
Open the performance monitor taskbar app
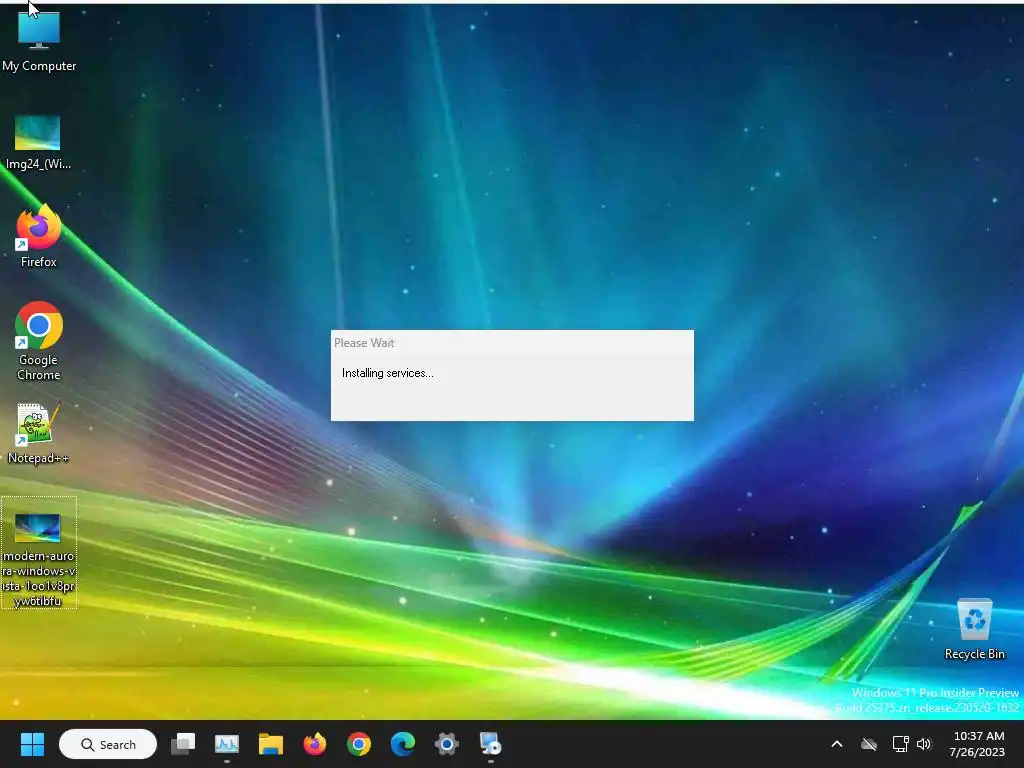(x=227, y=744)
